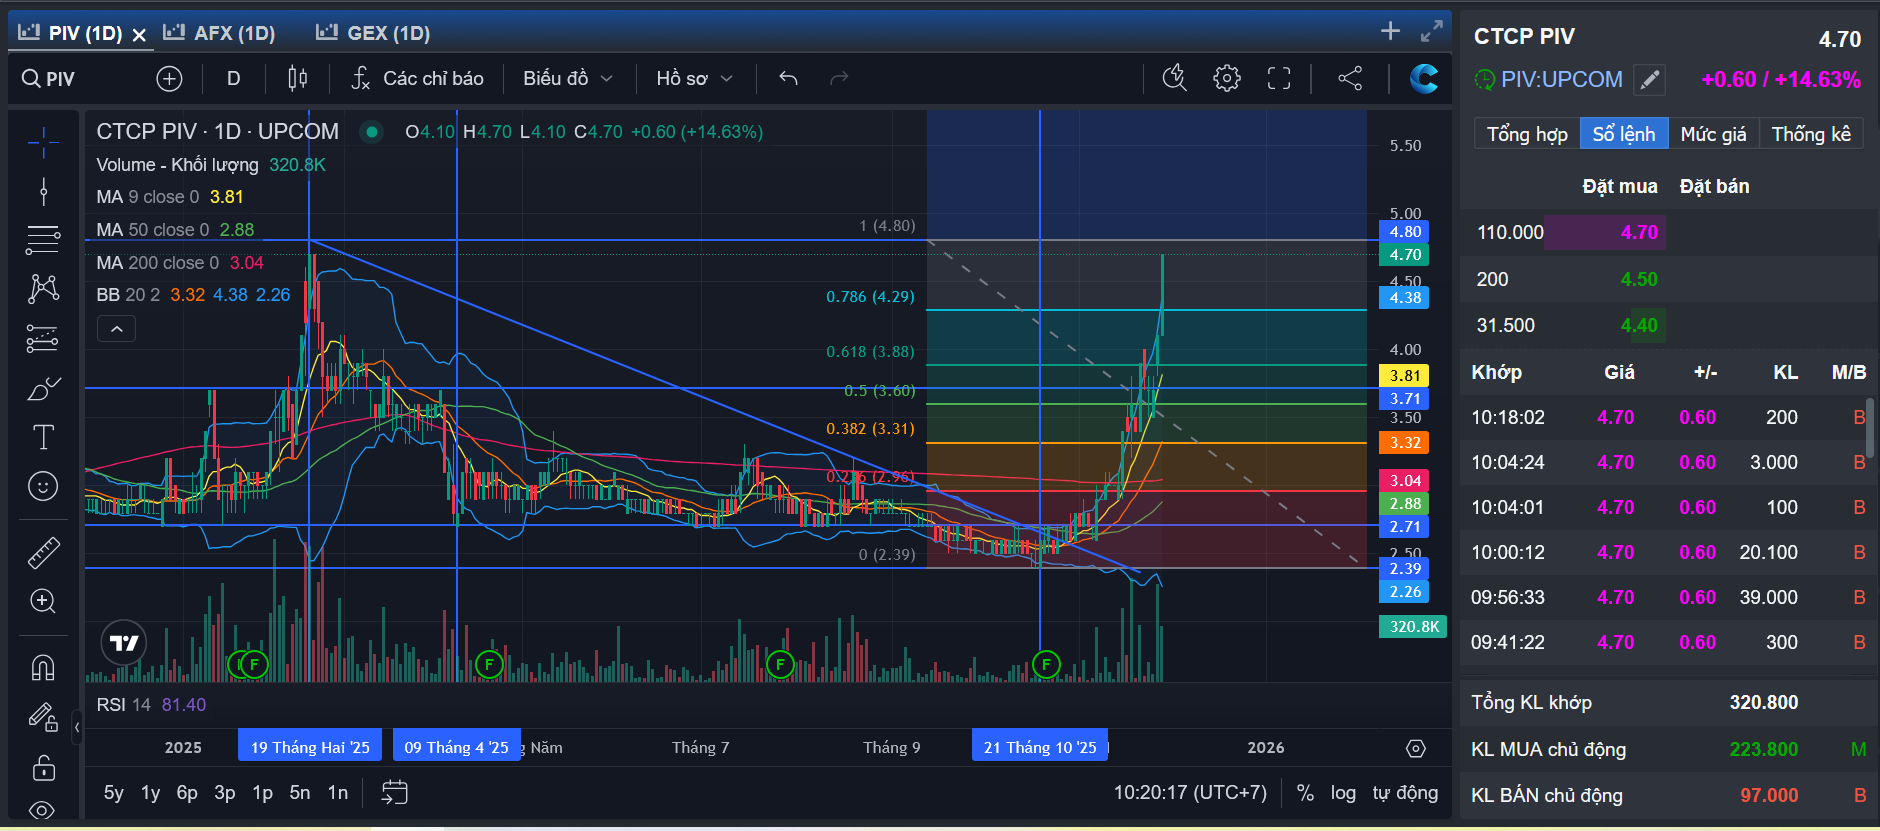Toggle tự động auto scale

pyautogui.click(x=1405, y=793)
